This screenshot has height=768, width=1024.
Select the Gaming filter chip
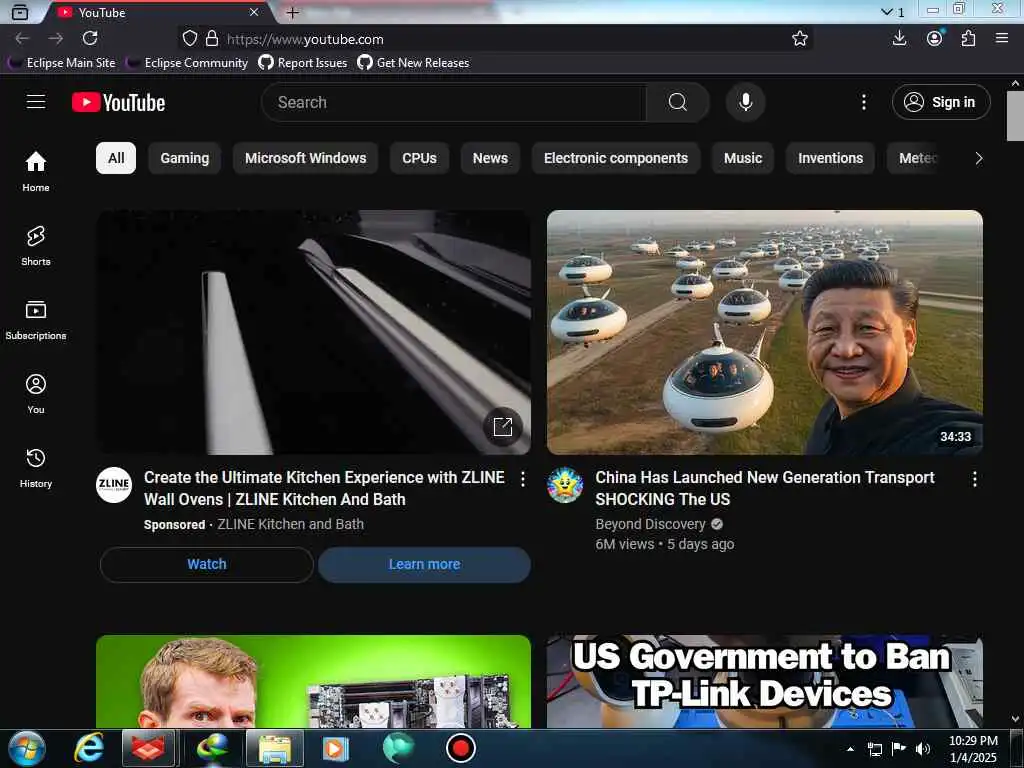[185, 158]
